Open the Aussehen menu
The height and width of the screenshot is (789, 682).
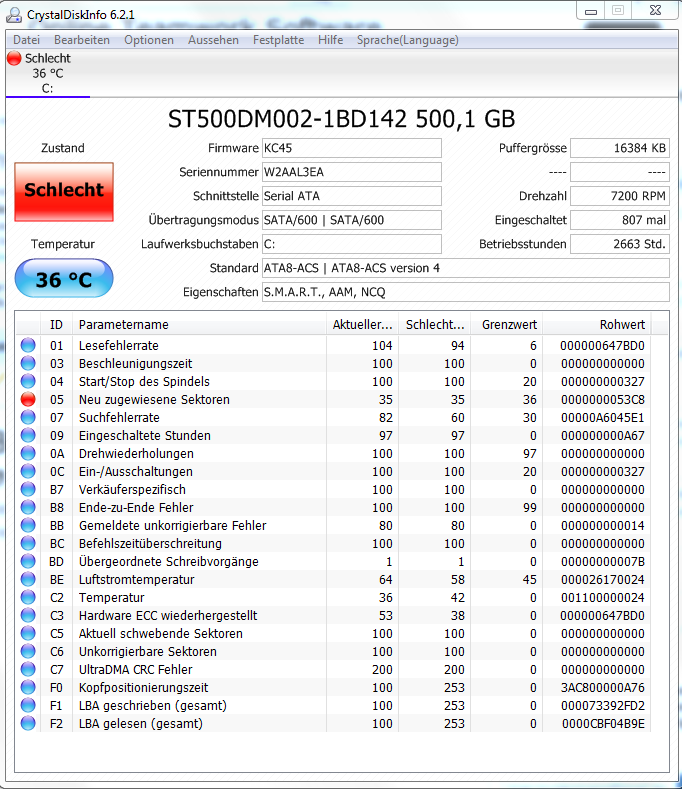[x=213, y=40]
